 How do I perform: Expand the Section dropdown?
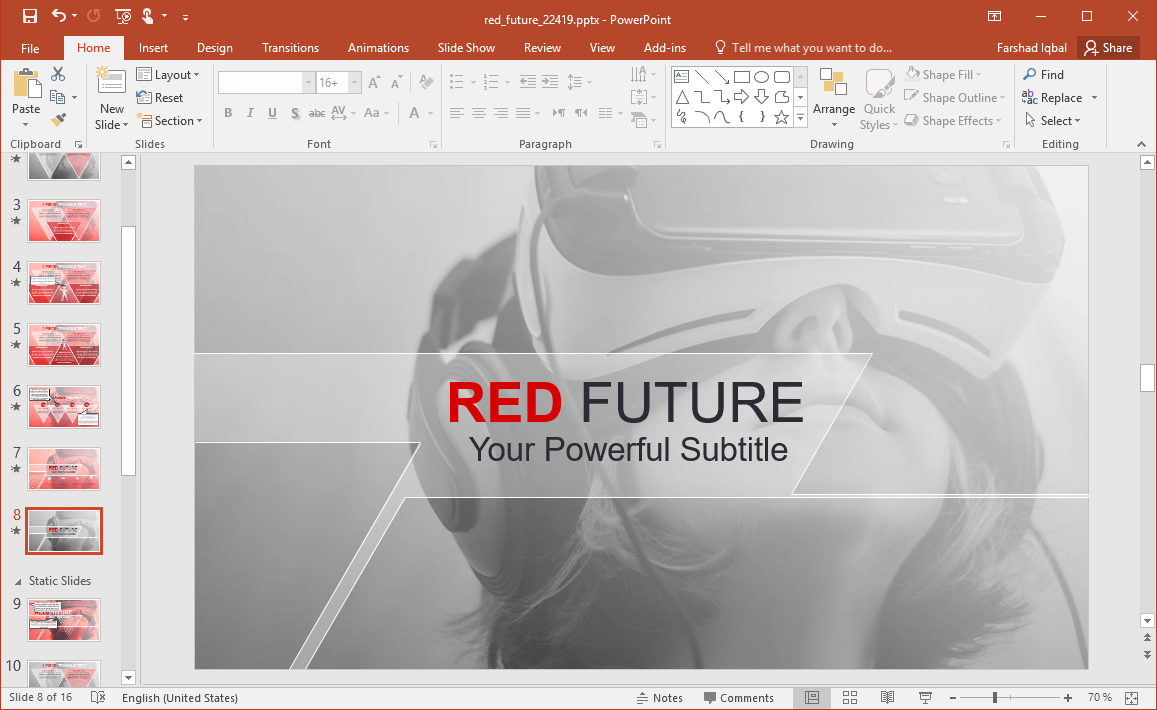pyautogui.click(x=168, y=121)
